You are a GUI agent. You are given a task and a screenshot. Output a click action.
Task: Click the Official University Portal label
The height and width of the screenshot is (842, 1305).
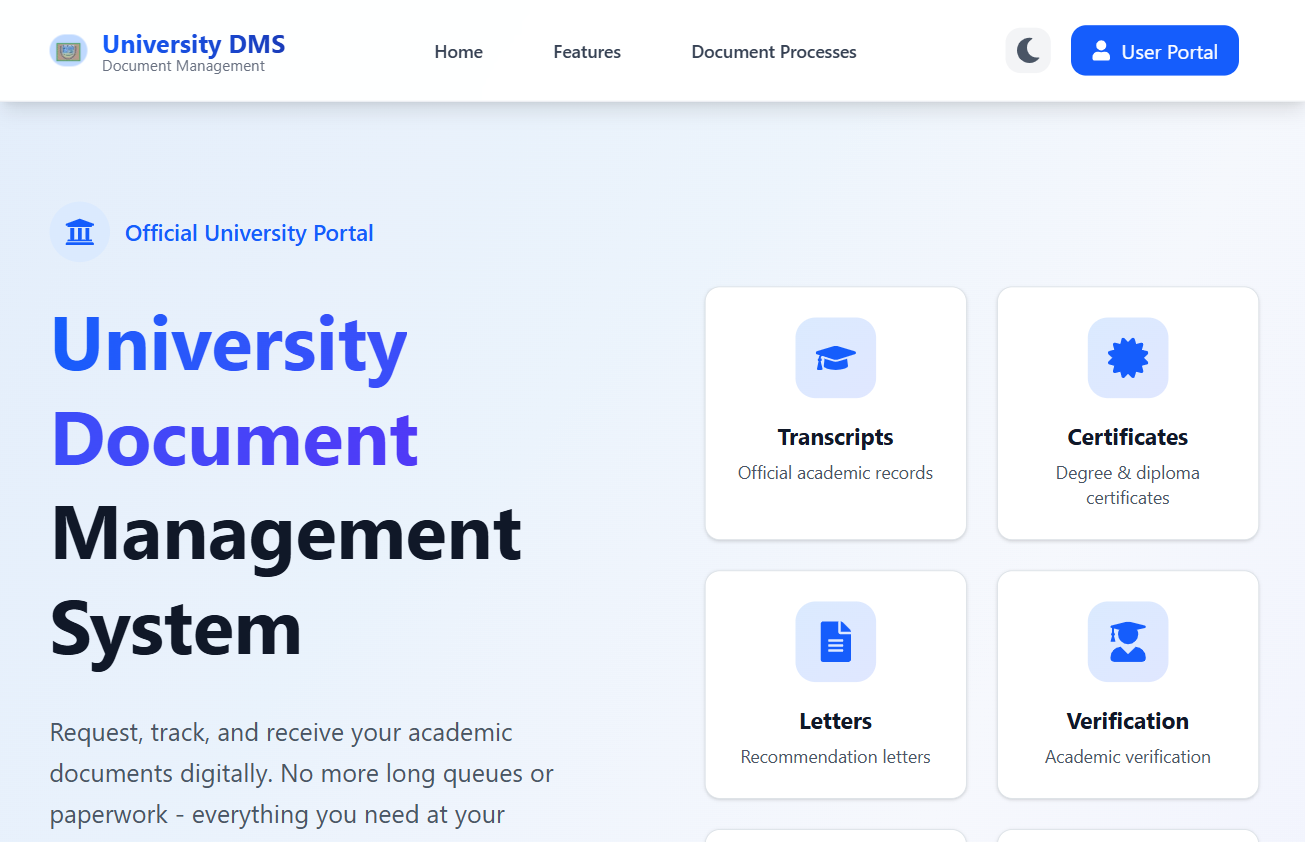249,233
